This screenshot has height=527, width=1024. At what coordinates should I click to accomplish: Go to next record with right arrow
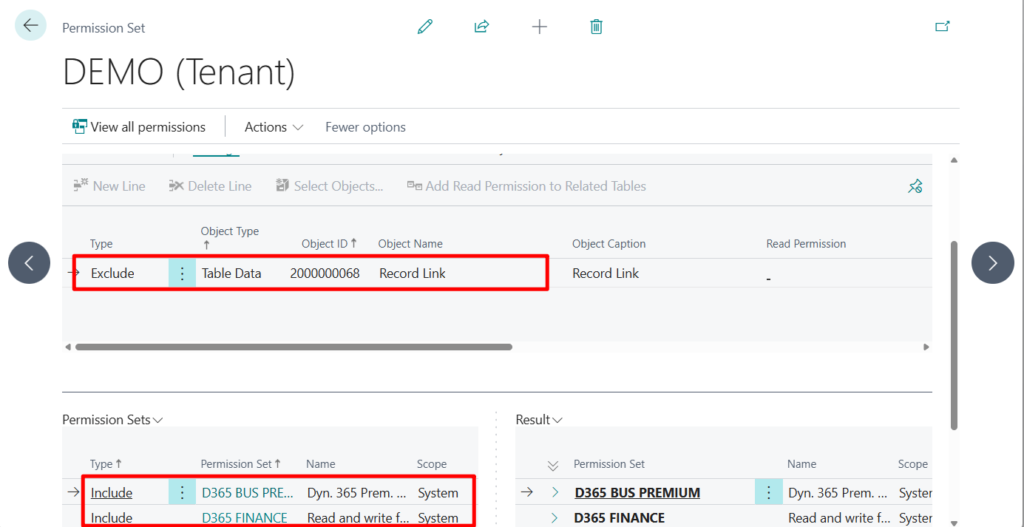(992, 263)
